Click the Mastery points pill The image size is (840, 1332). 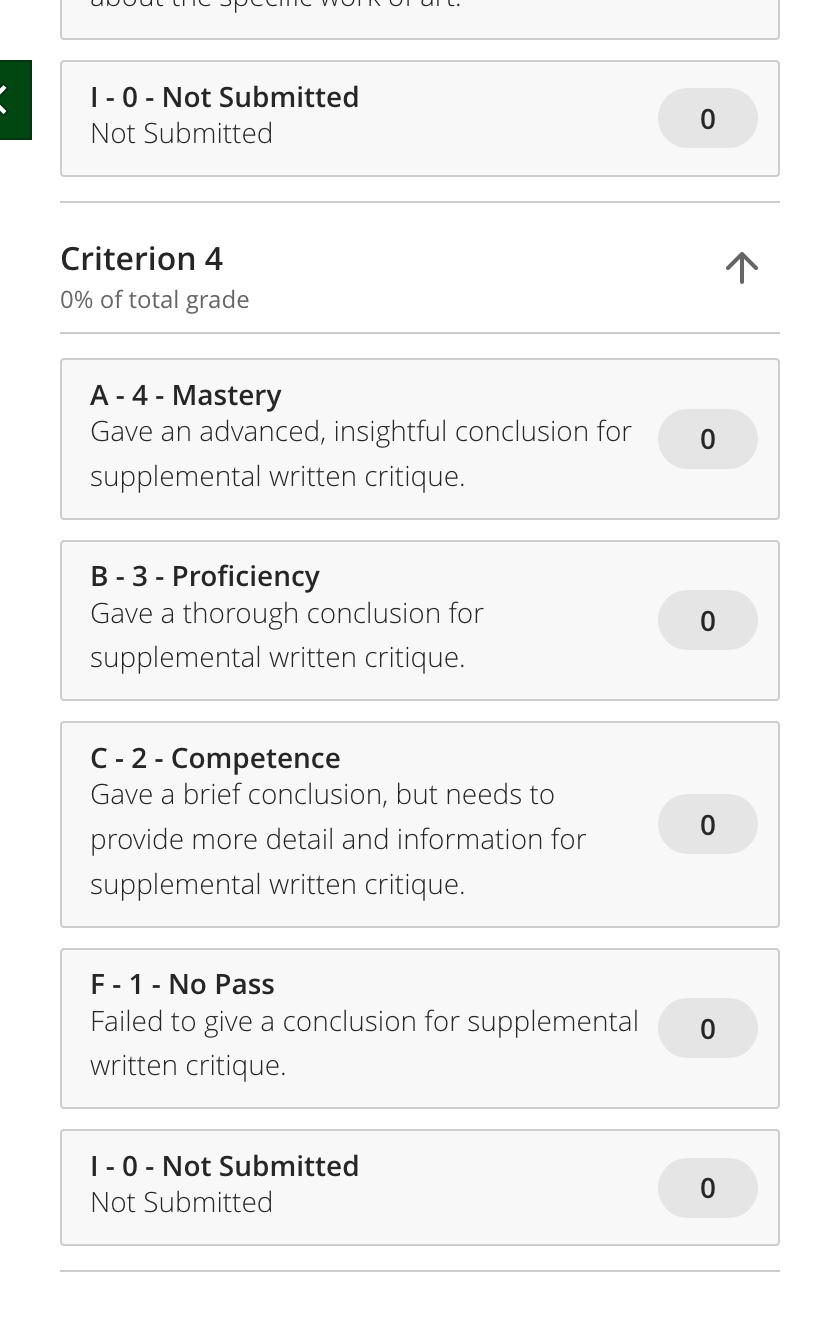(708, 439)
